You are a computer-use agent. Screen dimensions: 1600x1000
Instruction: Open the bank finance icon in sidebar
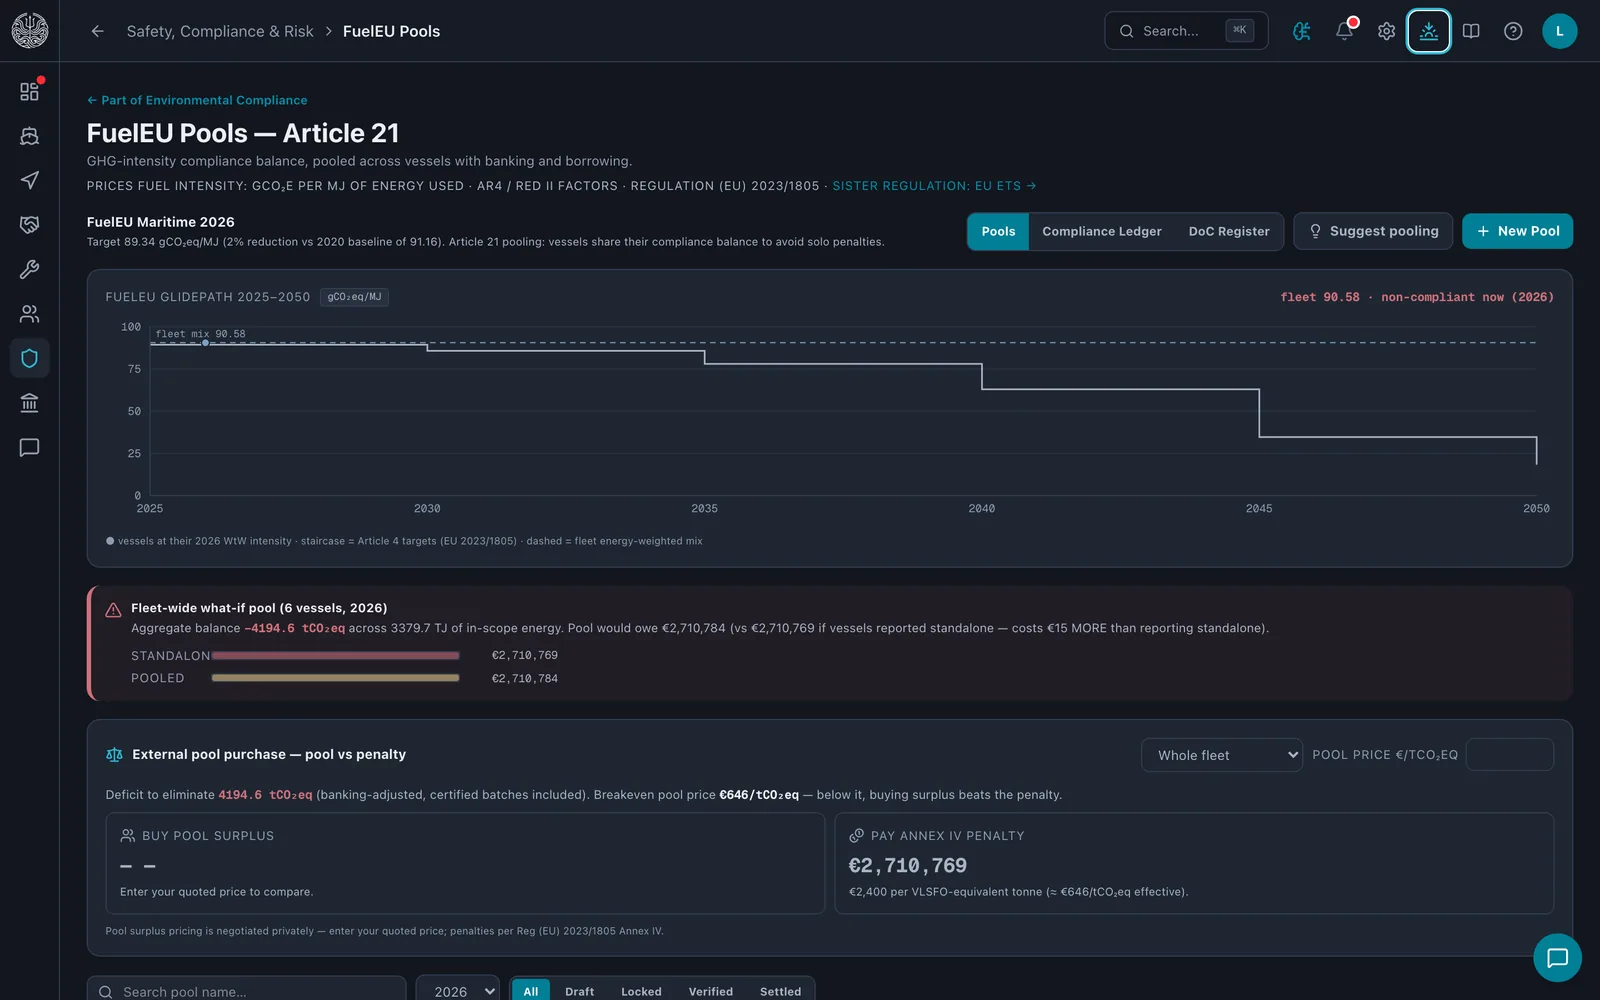click(x=29, y=403)
